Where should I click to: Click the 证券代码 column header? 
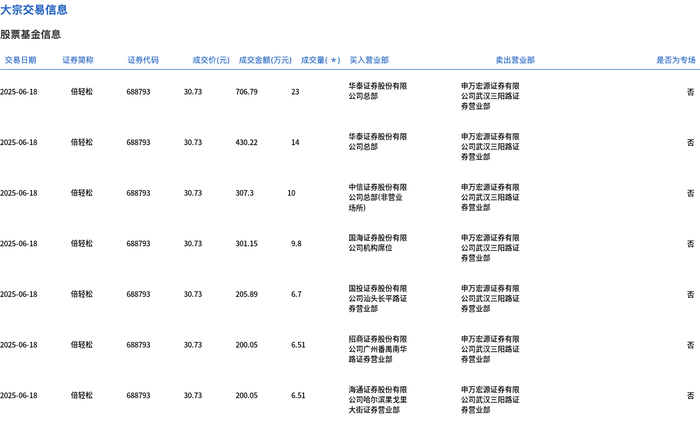pos(143,60)
